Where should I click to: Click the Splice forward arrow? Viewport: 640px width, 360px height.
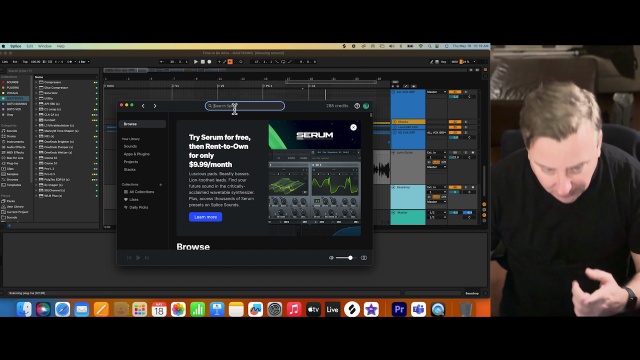tap(155, 106)
